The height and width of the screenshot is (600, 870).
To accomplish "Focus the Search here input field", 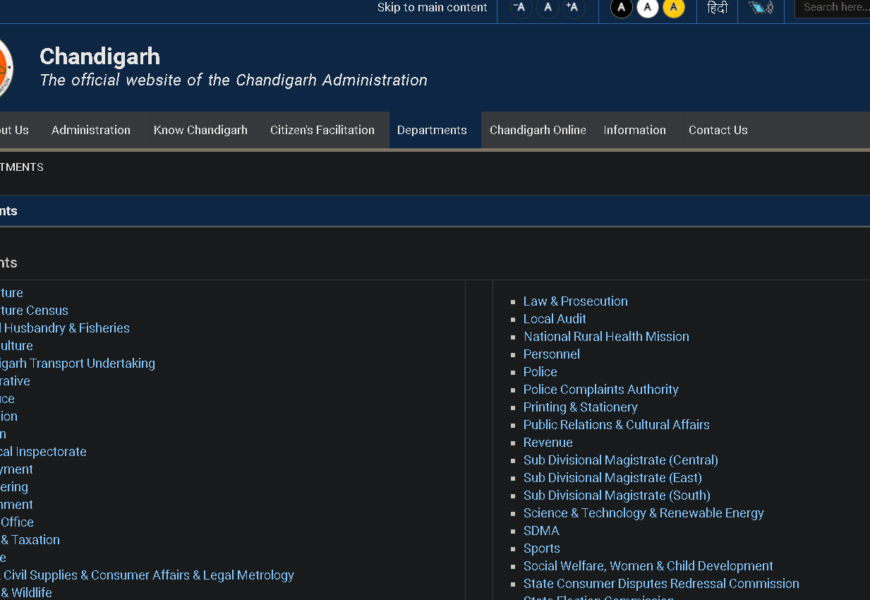I will click(832, 8).
